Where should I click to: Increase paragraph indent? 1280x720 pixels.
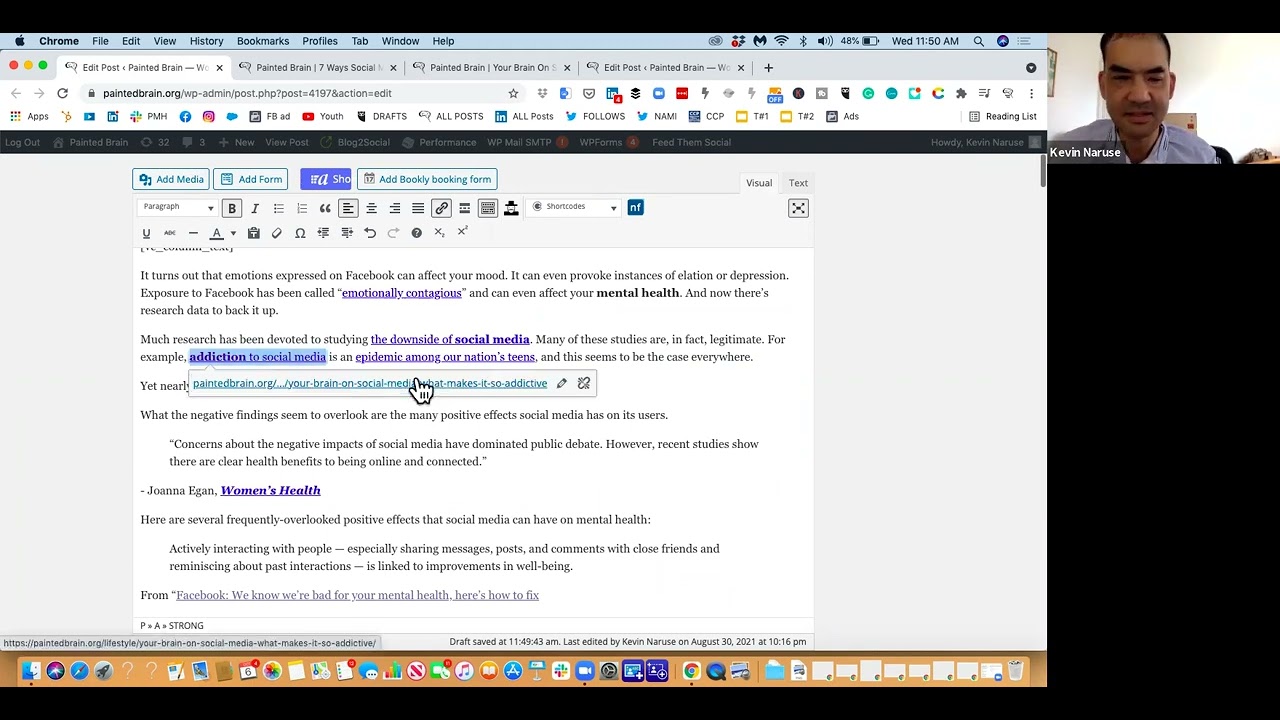tap(347, 233)
